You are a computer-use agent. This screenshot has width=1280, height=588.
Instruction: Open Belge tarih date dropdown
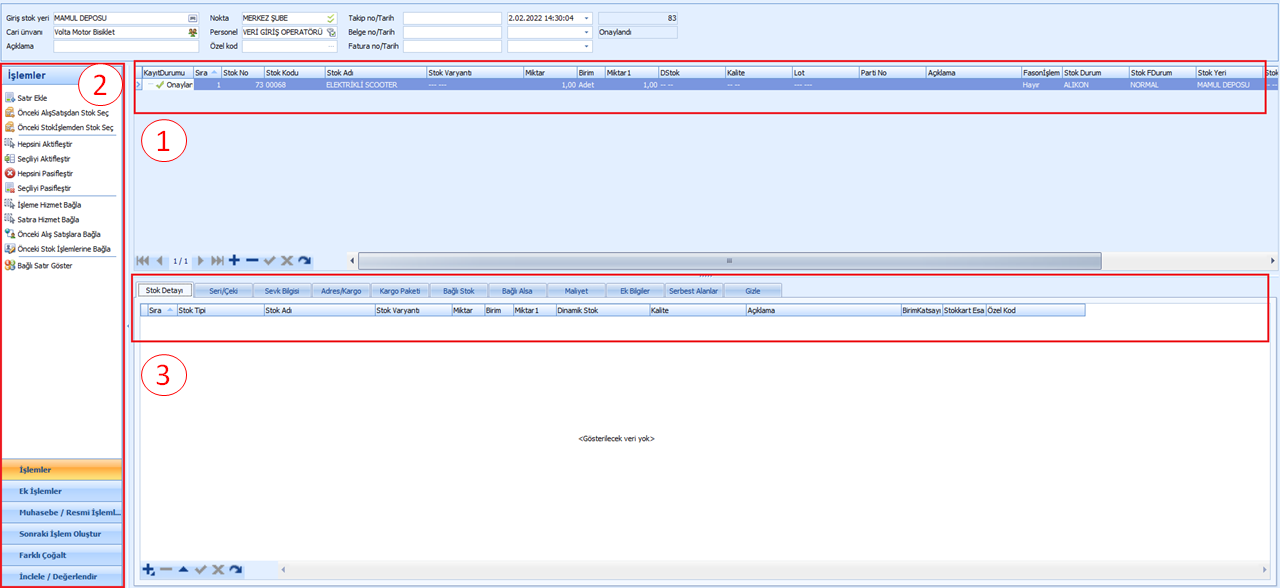click(x=587, y=32)
